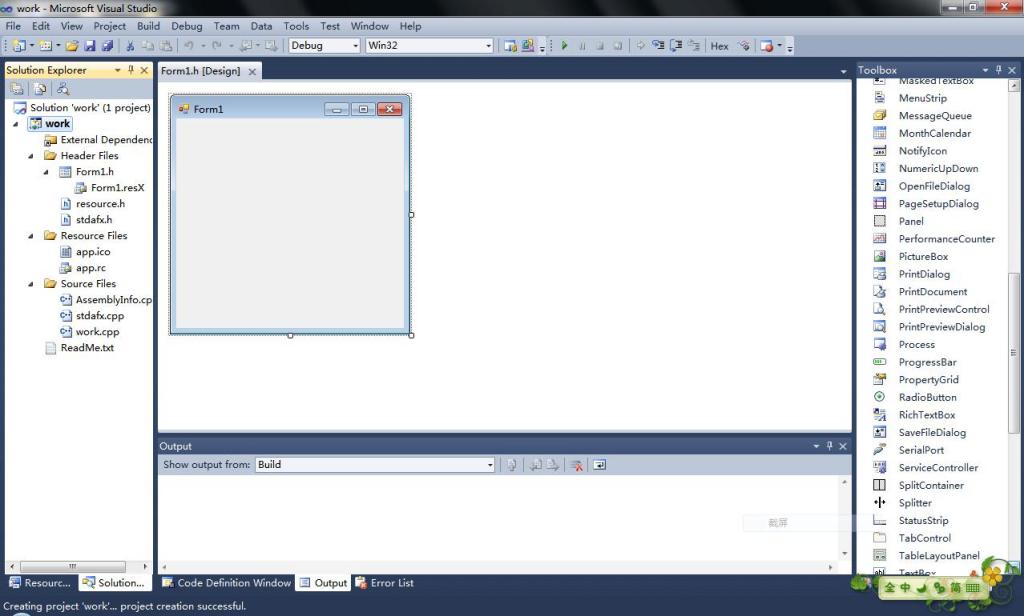Viewport: 1024px width, 616px height.
Task: Pin the Solution Explorer panel with the pushpin
Action: point(131,70)
